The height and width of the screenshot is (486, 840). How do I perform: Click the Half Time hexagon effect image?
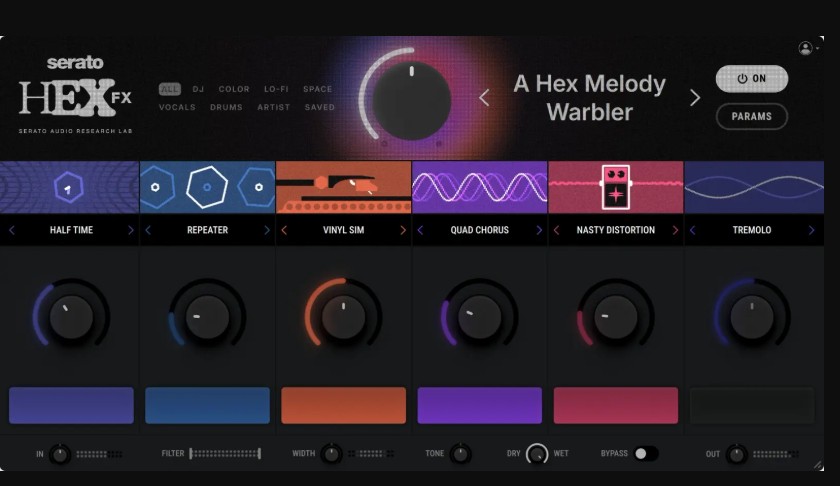pos(69,187)
